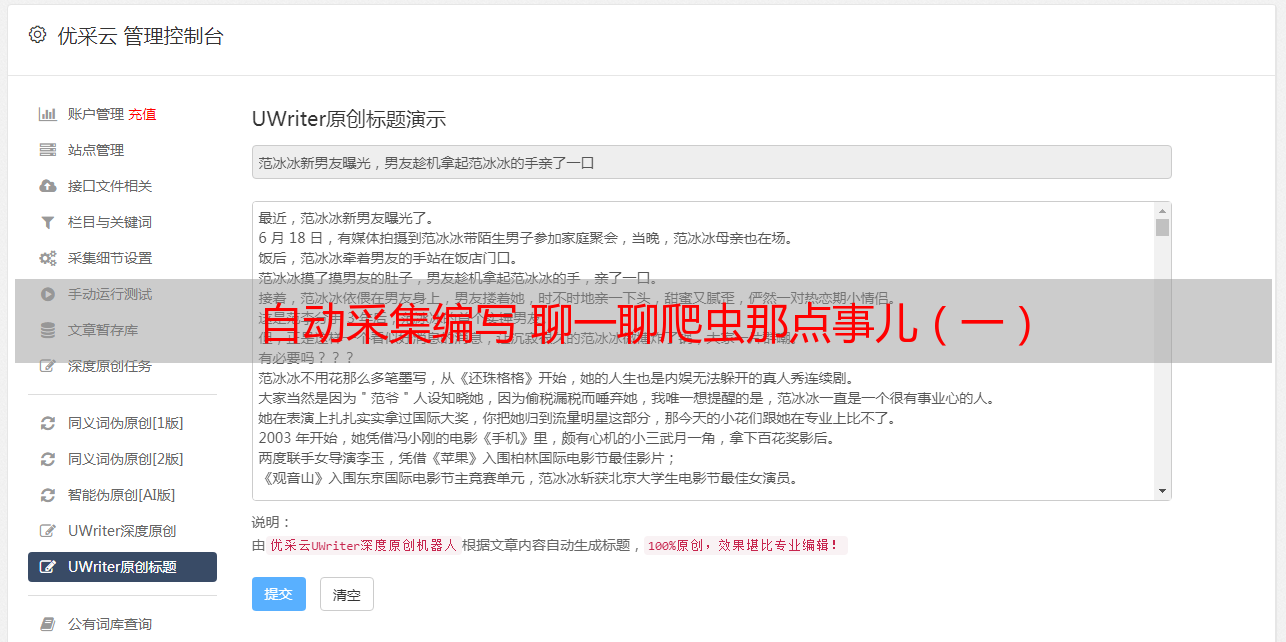1286x642 pixels.
Task: Select 智能伪原创[AI版] in sidebar
Action: click(122, 495)
